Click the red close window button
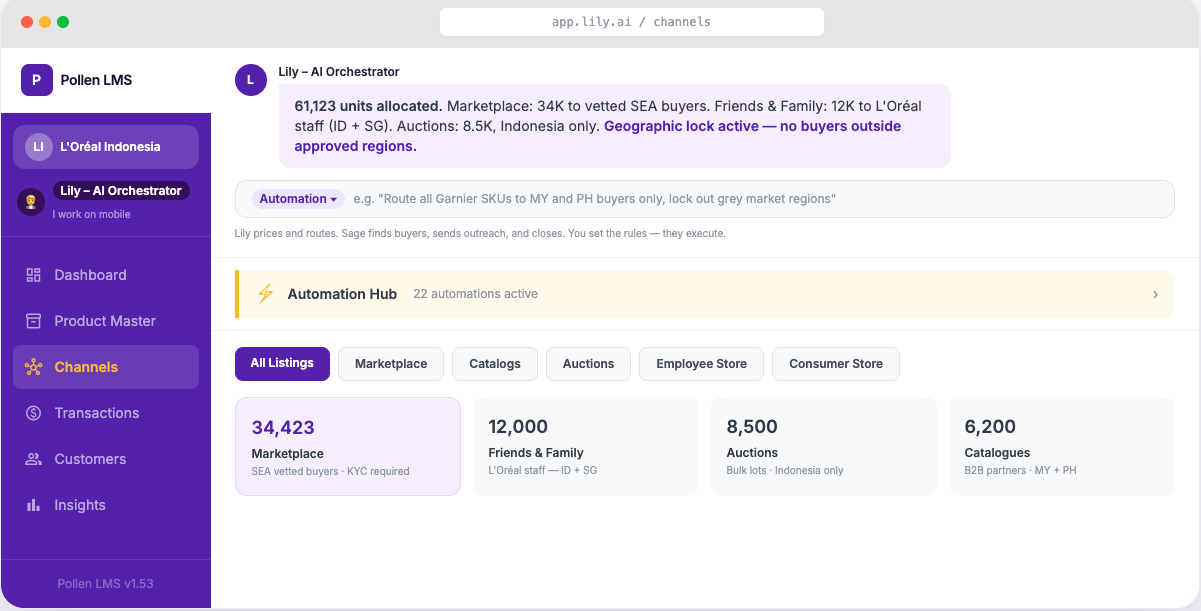Viewport: 1201px width, 611px height. (x=27, y=22)
